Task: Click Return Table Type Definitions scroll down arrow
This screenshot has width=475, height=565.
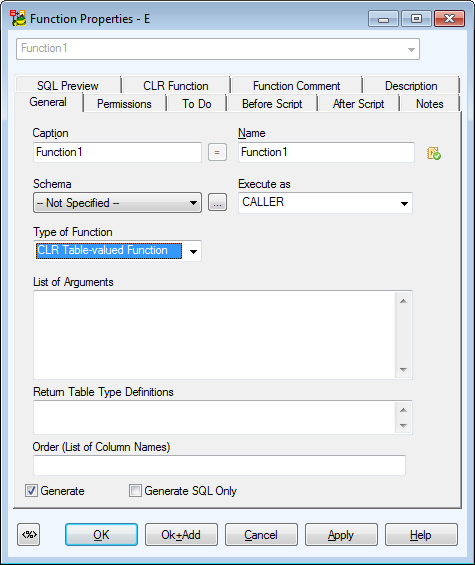Action: [x=403, y=426]
